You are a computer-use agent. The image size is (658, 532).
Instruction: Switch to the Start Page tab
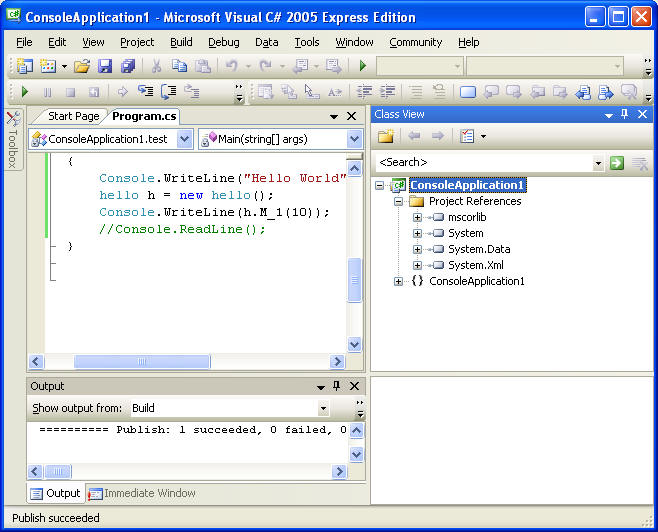click(x=73, y=116)
